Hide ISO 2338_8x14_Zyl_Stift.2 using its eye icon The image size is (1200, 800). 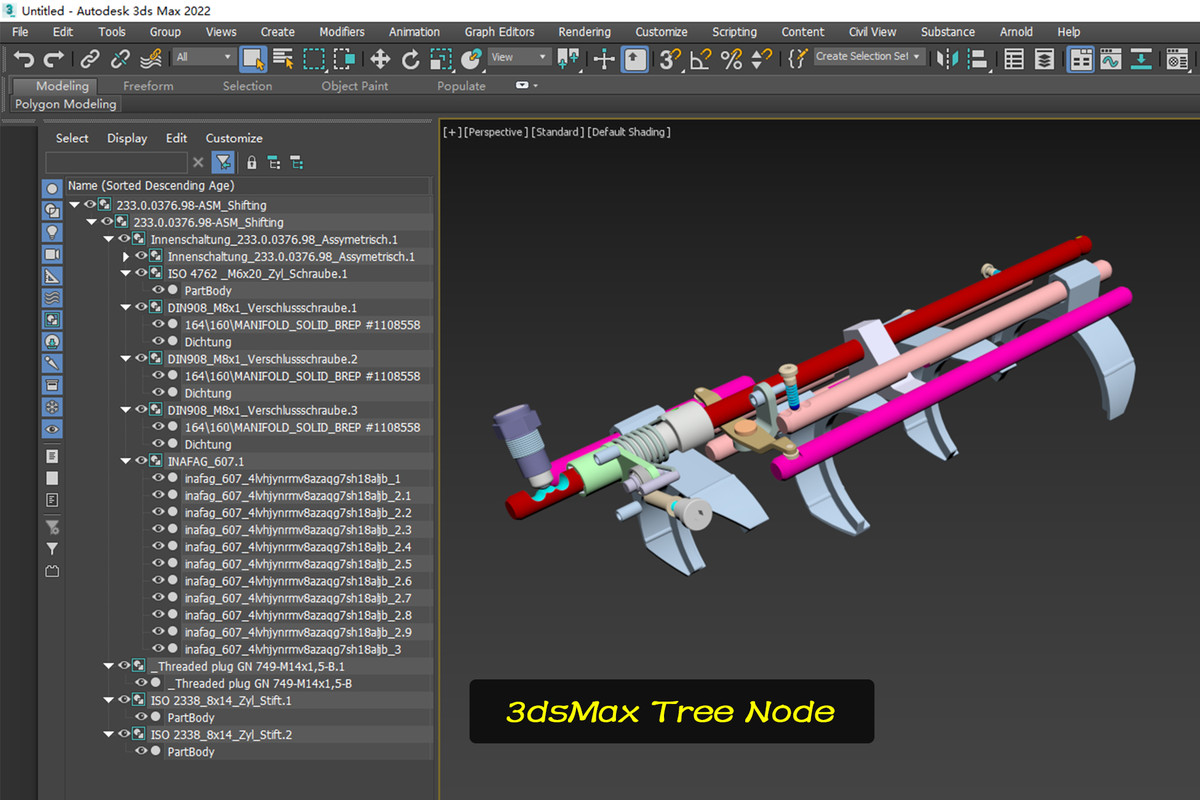pos(124,735)
